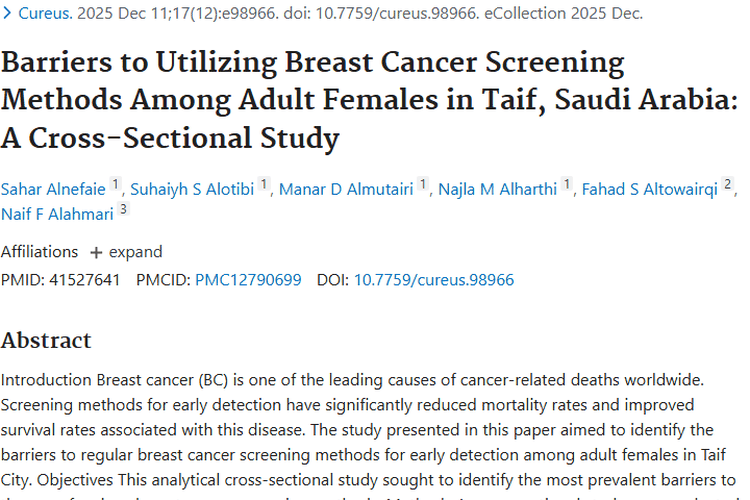Viewport: 750px width, 500px height.
Task: Click affiliation superscript 2 after Fahad S Altowairqi
Action: coord(728,184)
